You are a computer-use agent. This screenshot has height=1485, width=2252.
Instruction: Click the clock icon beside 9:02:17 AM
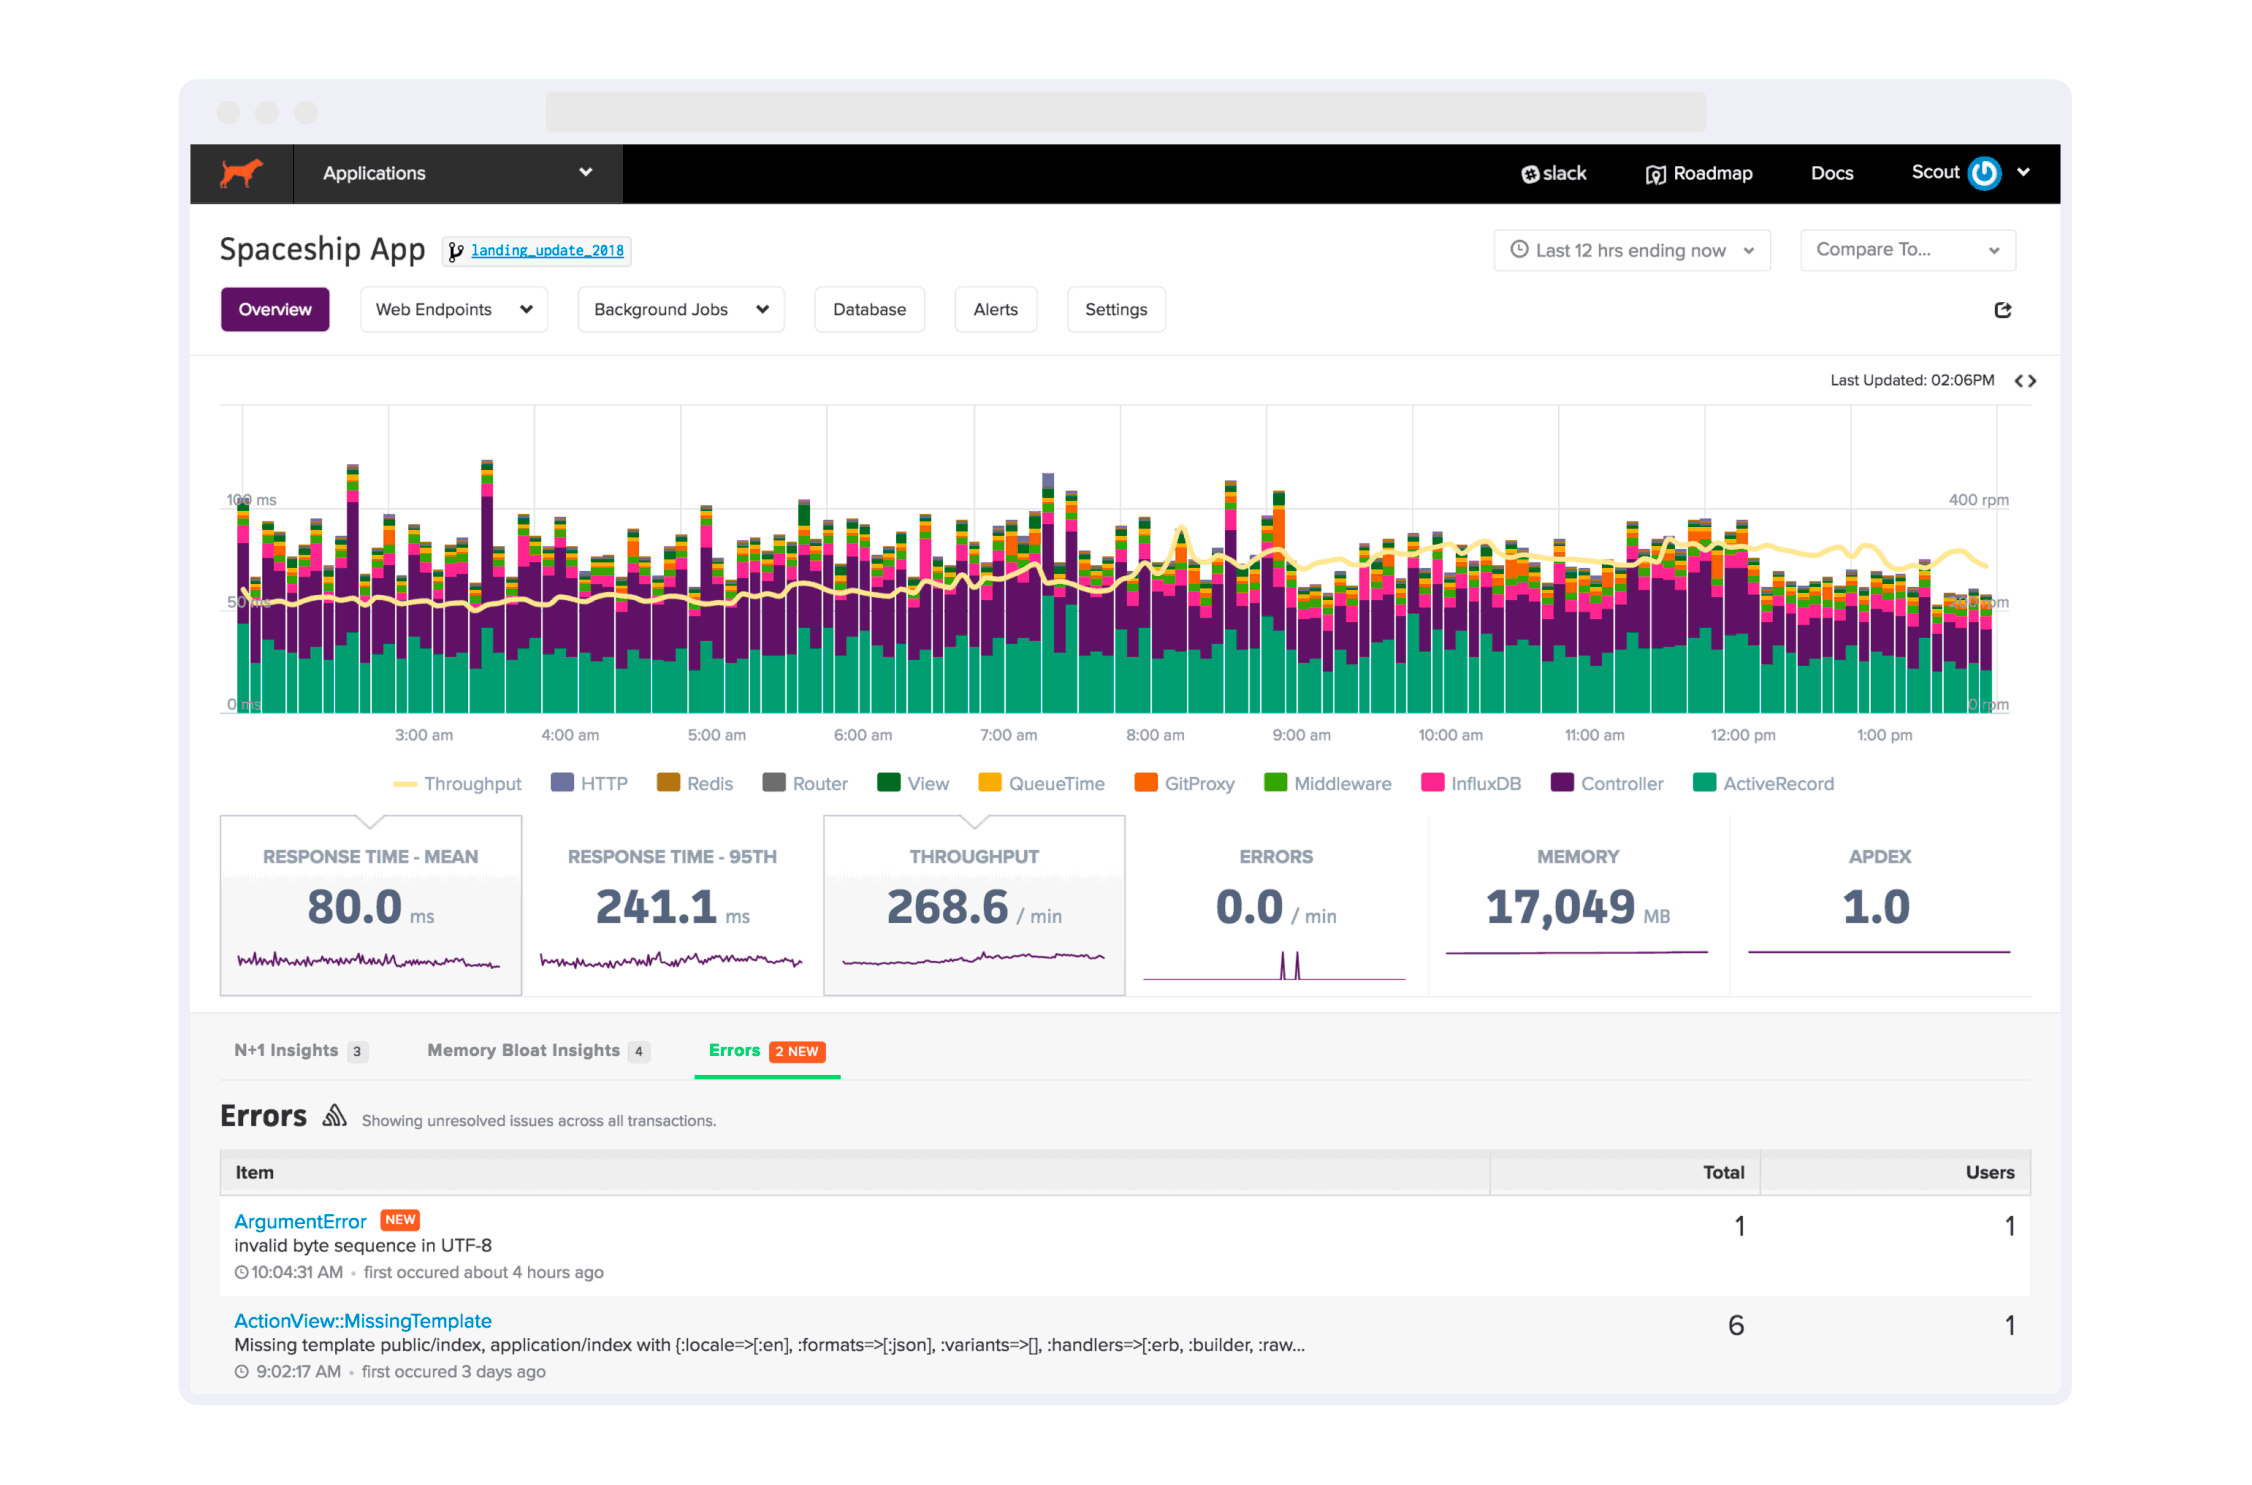[x=241, y=1373]
